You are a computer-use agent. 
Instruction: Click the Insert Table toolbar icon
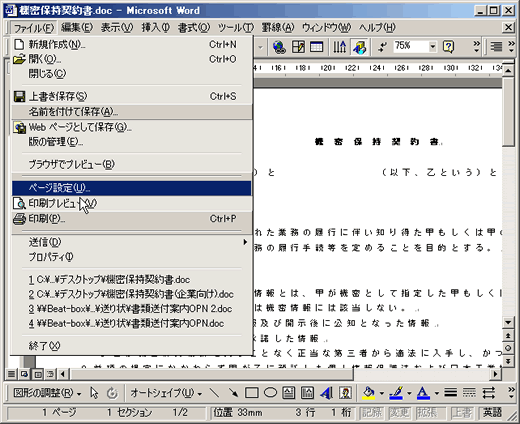click(x=316, y=47)
